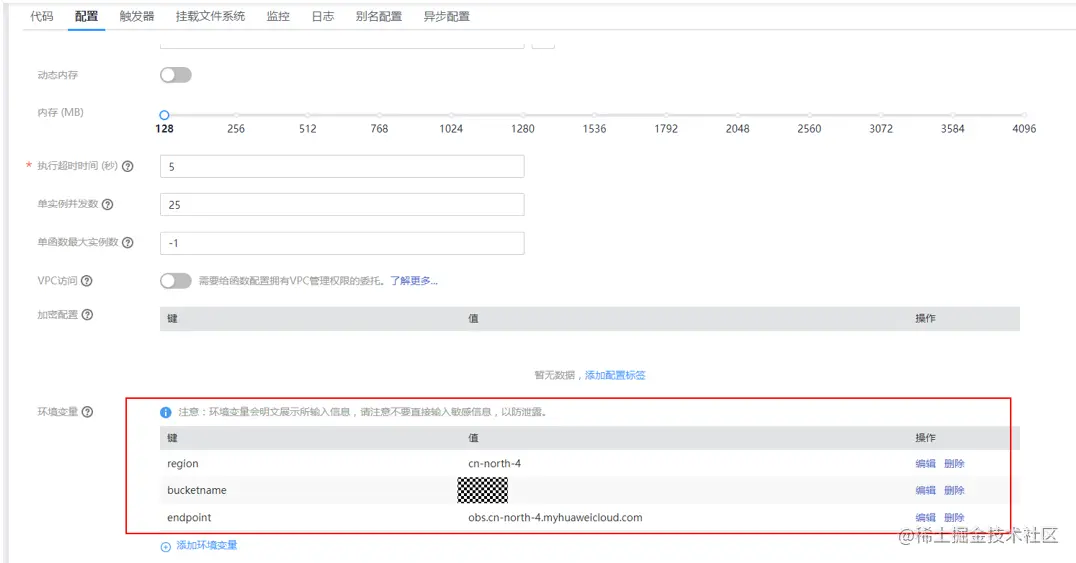Set memory slider to 512
Viewport: 1076px width, 563px height.
[x=307, y=115]
